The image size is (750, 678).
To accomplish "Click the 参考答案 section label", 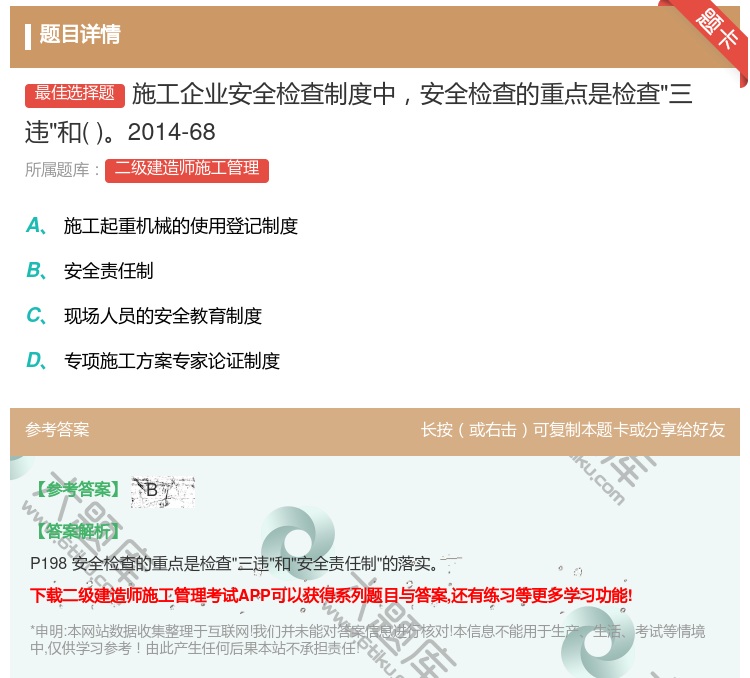I will tap(57, 430).
